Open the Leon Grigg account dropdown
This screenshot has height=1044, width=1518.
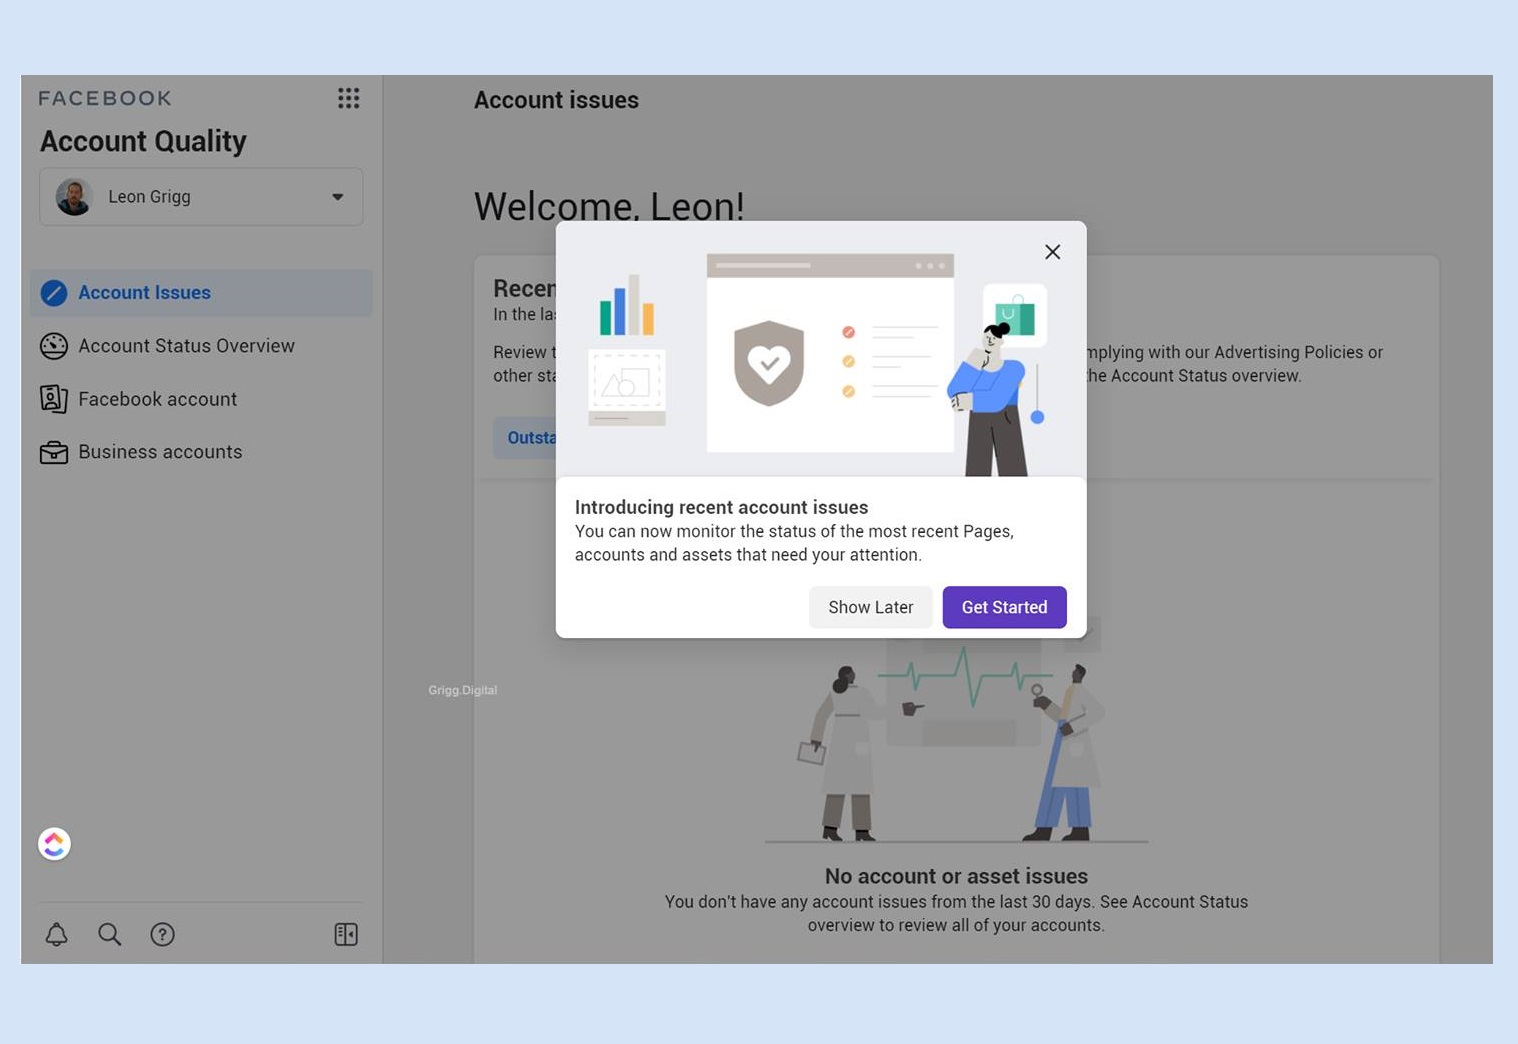point(200,196)
